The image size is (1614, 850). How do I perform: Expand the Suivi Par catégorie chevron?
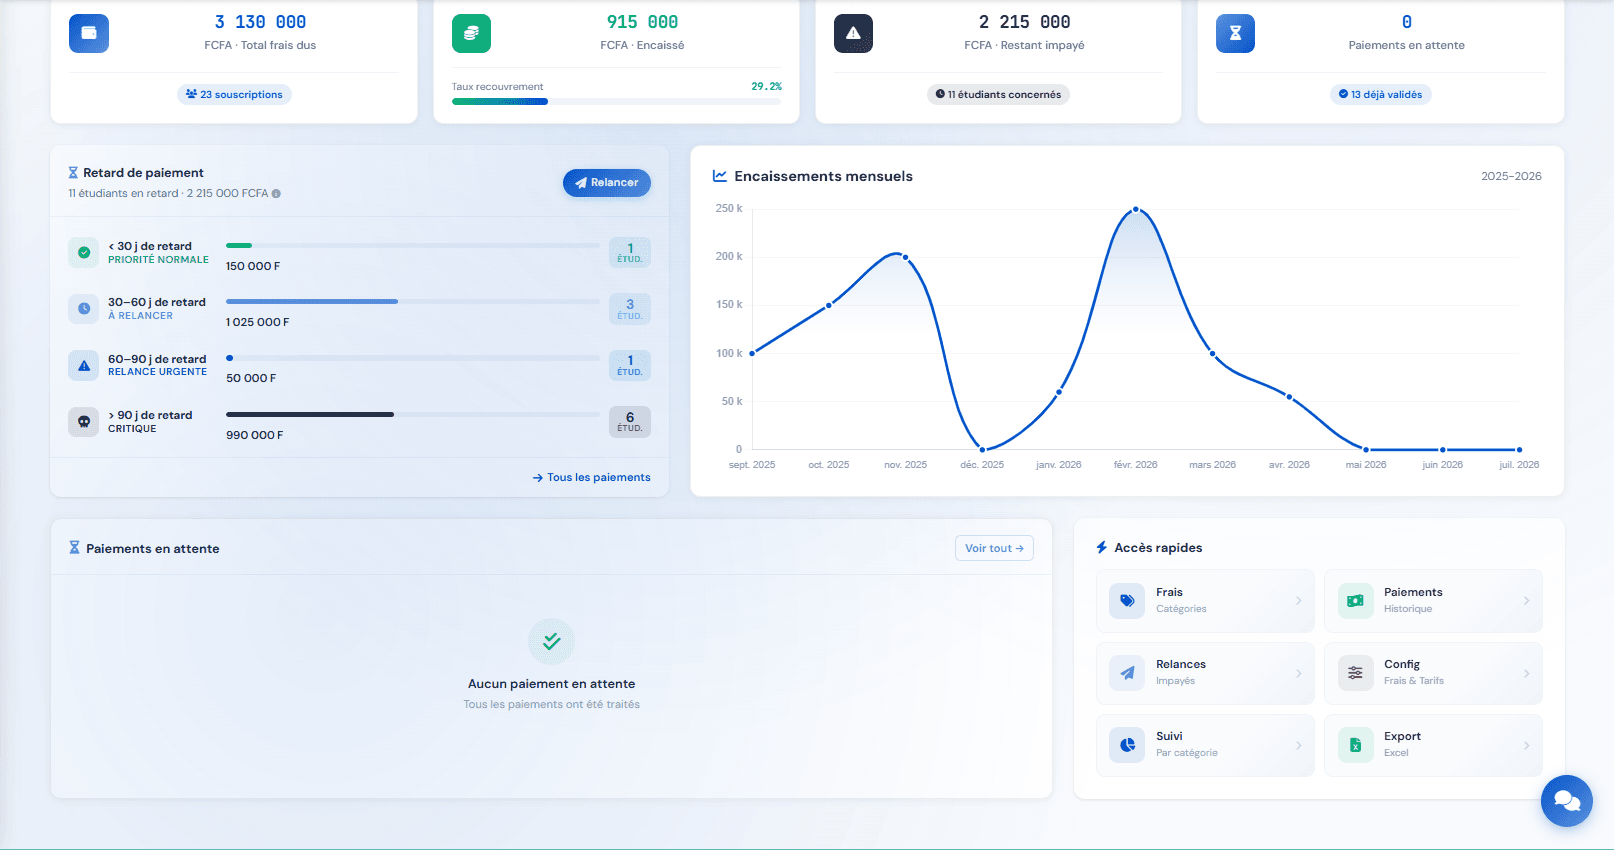[1298, 745]
